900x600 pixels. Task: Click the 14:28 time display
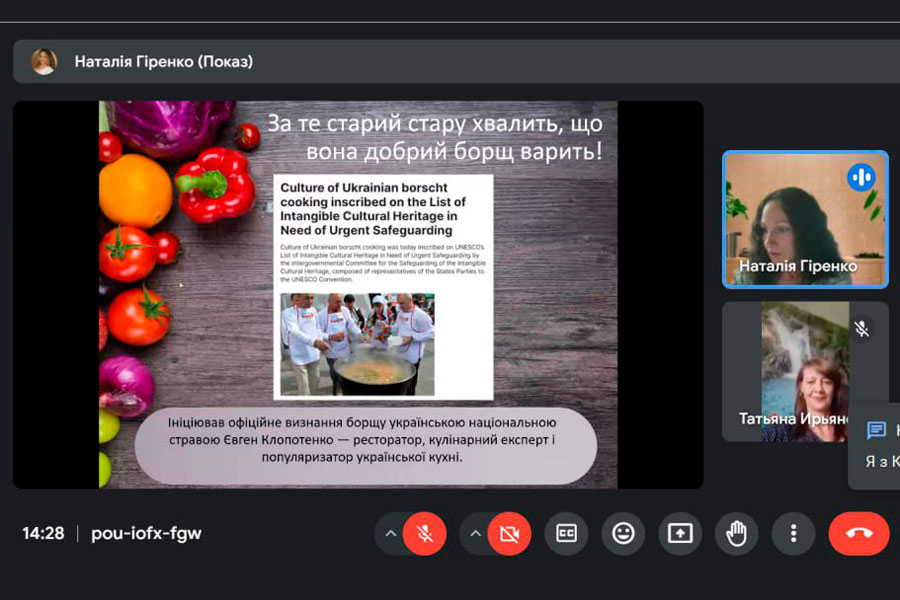(43, 533)
